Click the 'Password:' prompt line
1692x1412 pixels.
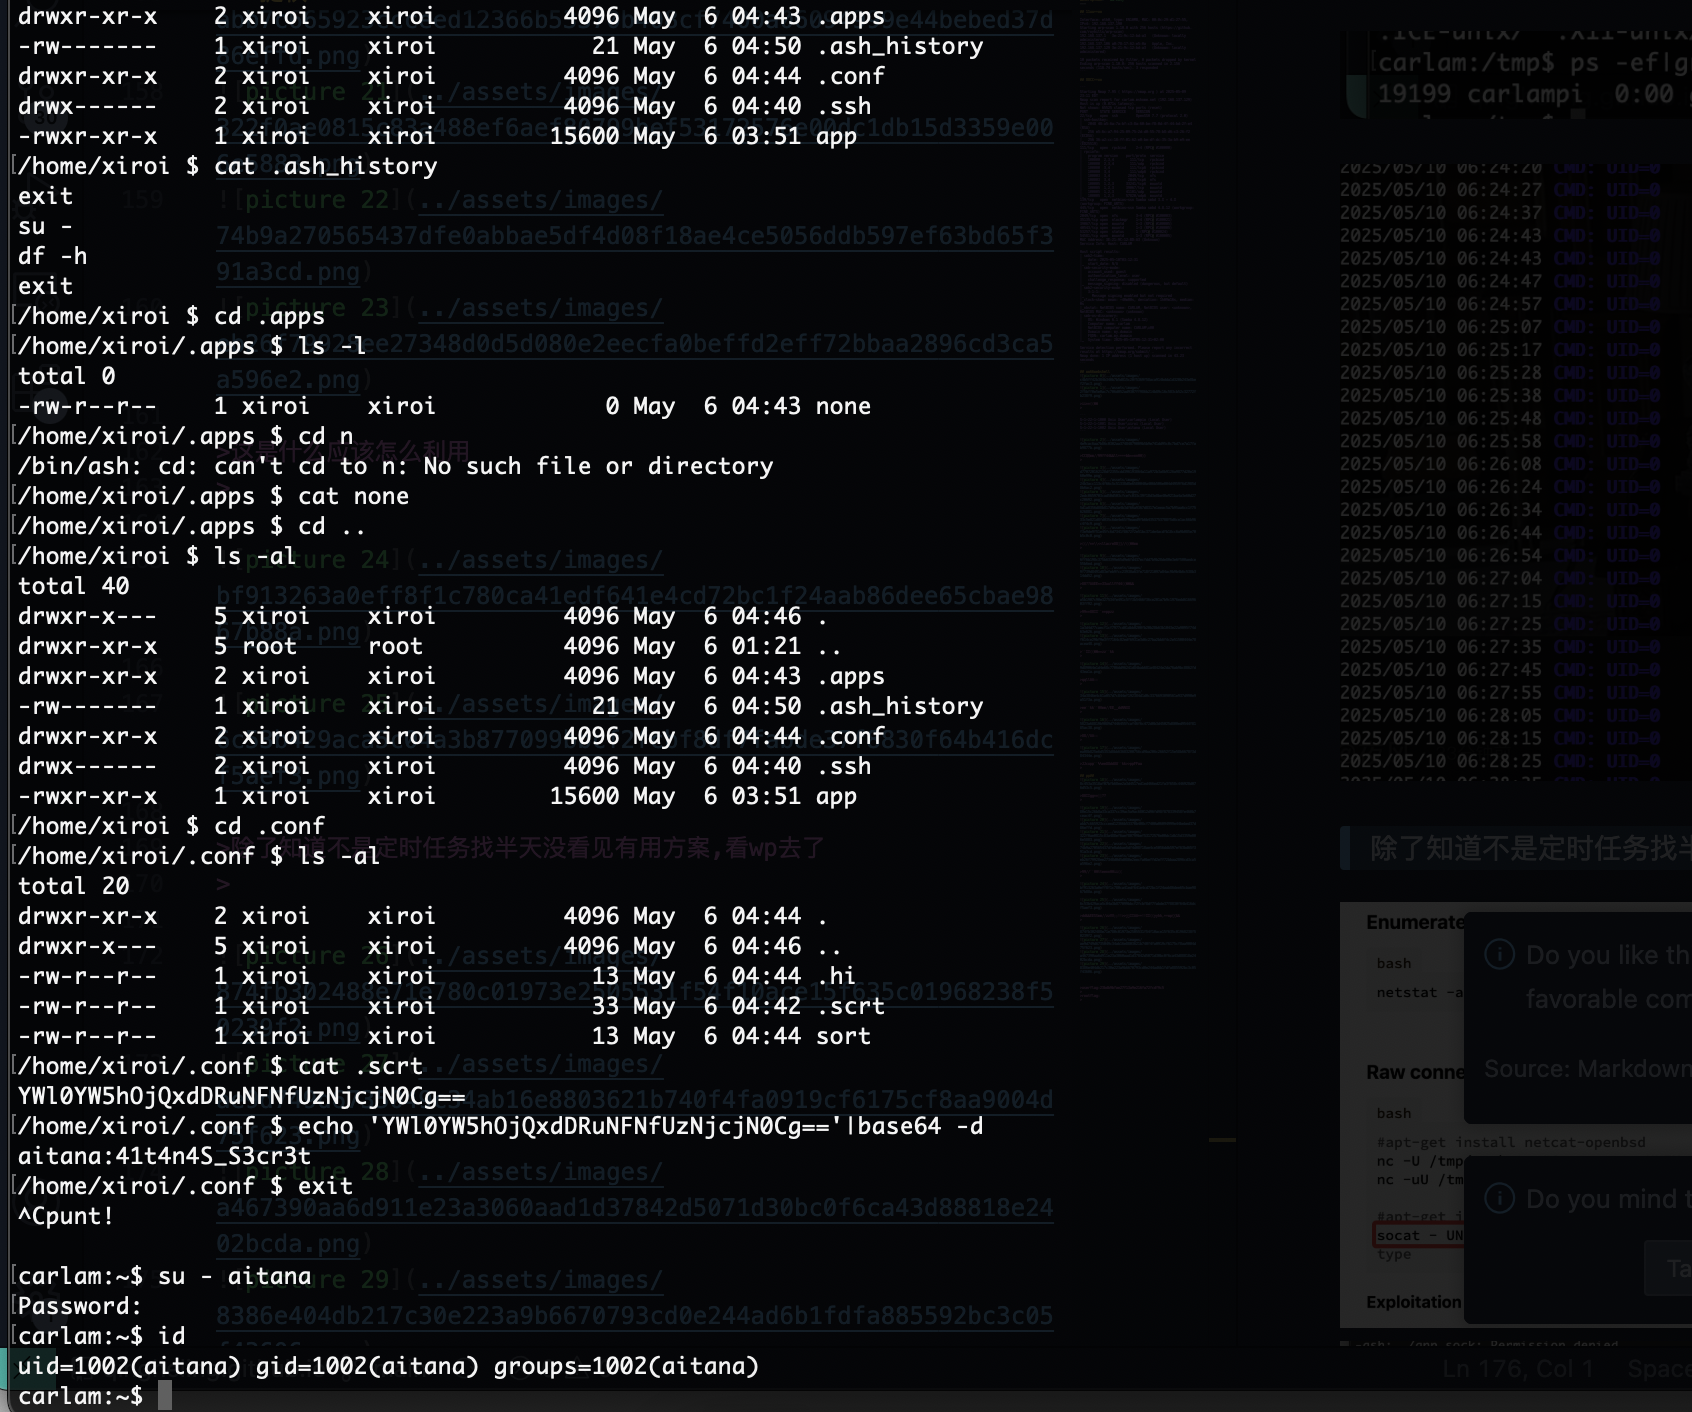(80, 1306)
